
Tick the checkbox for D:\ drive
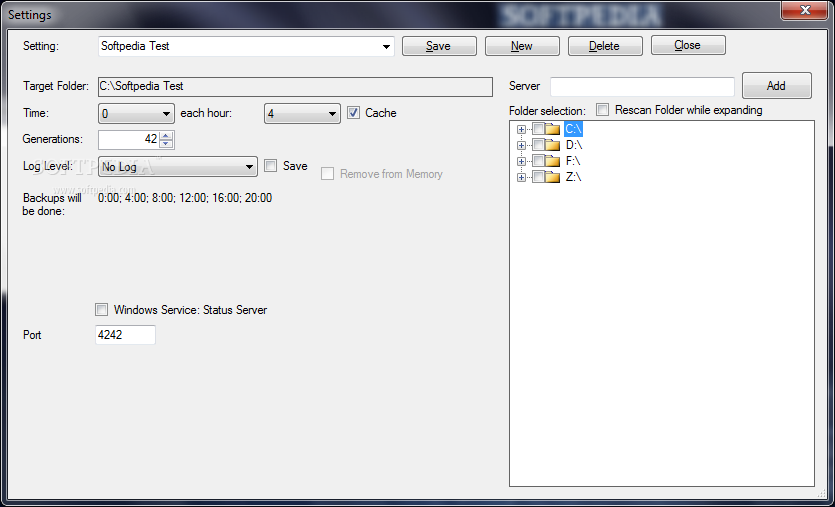pos(538,145)
